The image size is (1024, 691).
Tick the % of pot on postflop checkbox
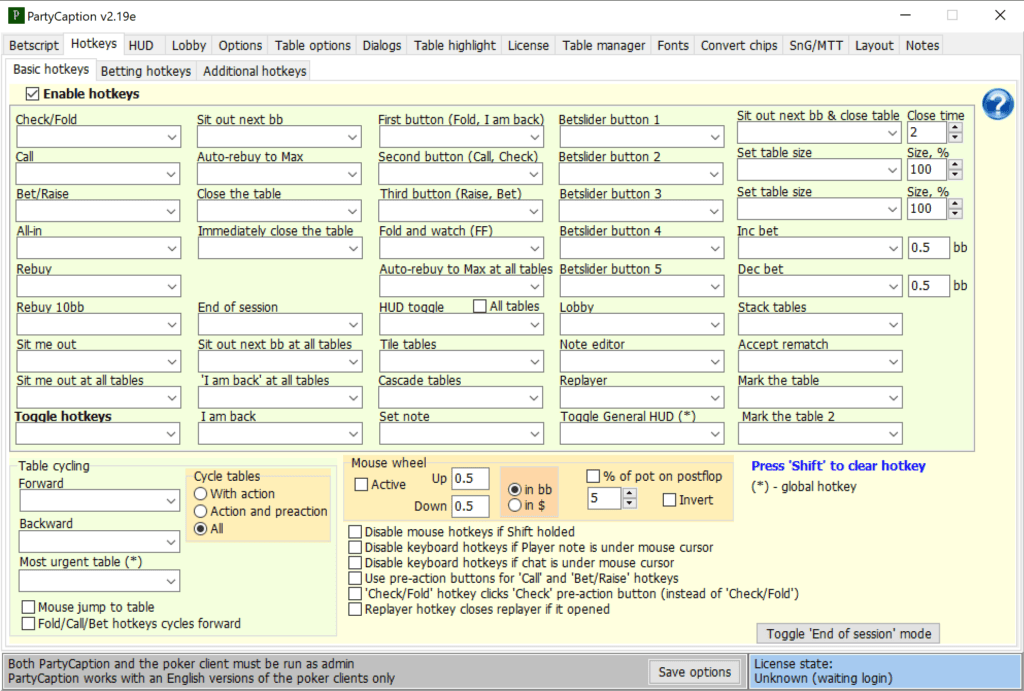pyautogui.click(x=593, y=476)
